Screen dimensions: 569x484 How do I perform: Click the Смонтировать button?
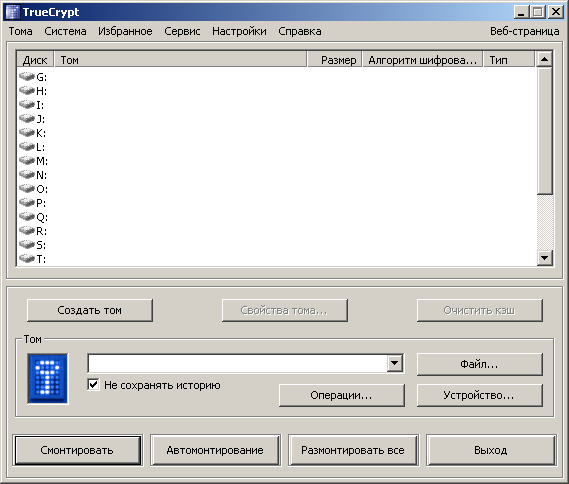click(77, 450)
